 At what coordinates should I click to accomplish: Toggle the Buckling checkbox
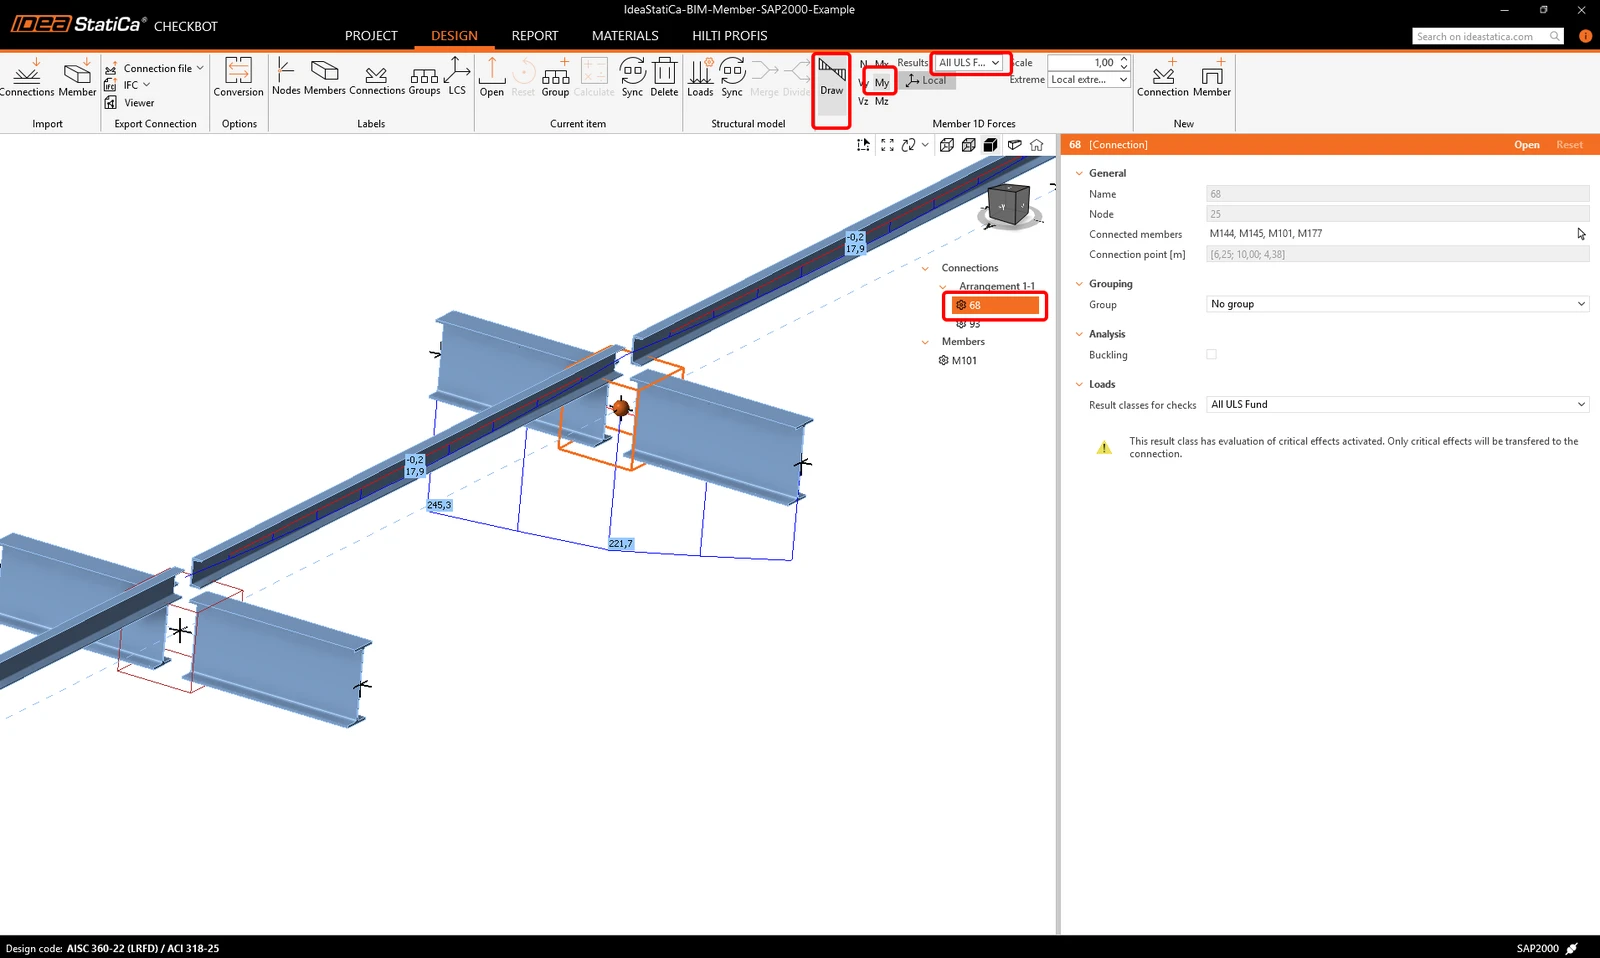(x=1212, y=354)
